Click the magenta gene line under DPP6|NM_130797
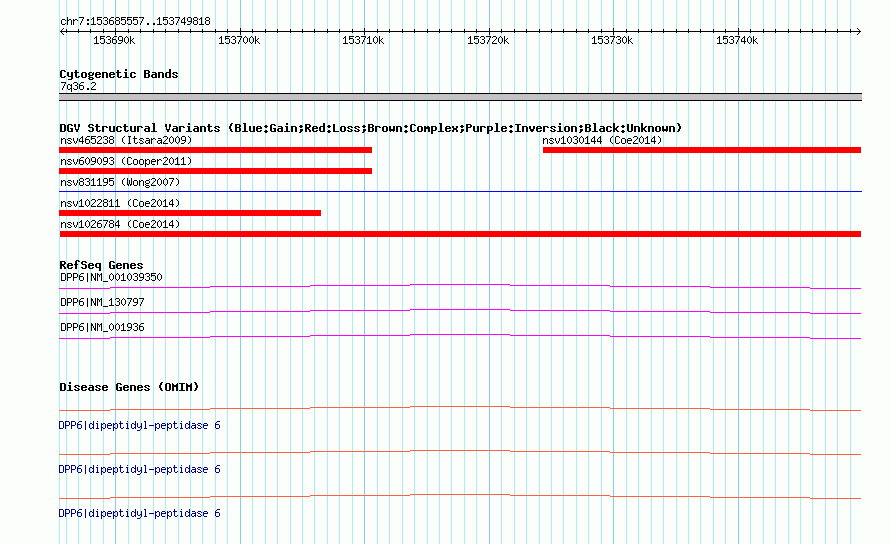 460,312
